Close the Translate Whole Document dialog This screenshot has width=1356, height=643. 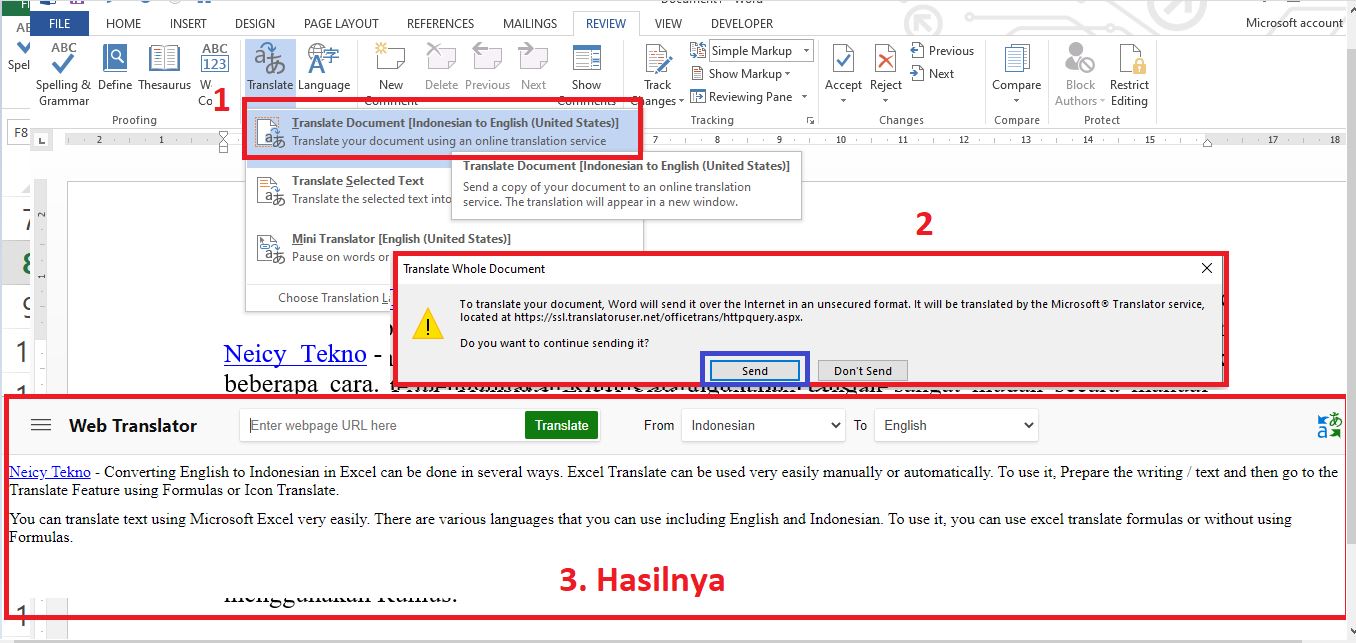pos(1206,268)
